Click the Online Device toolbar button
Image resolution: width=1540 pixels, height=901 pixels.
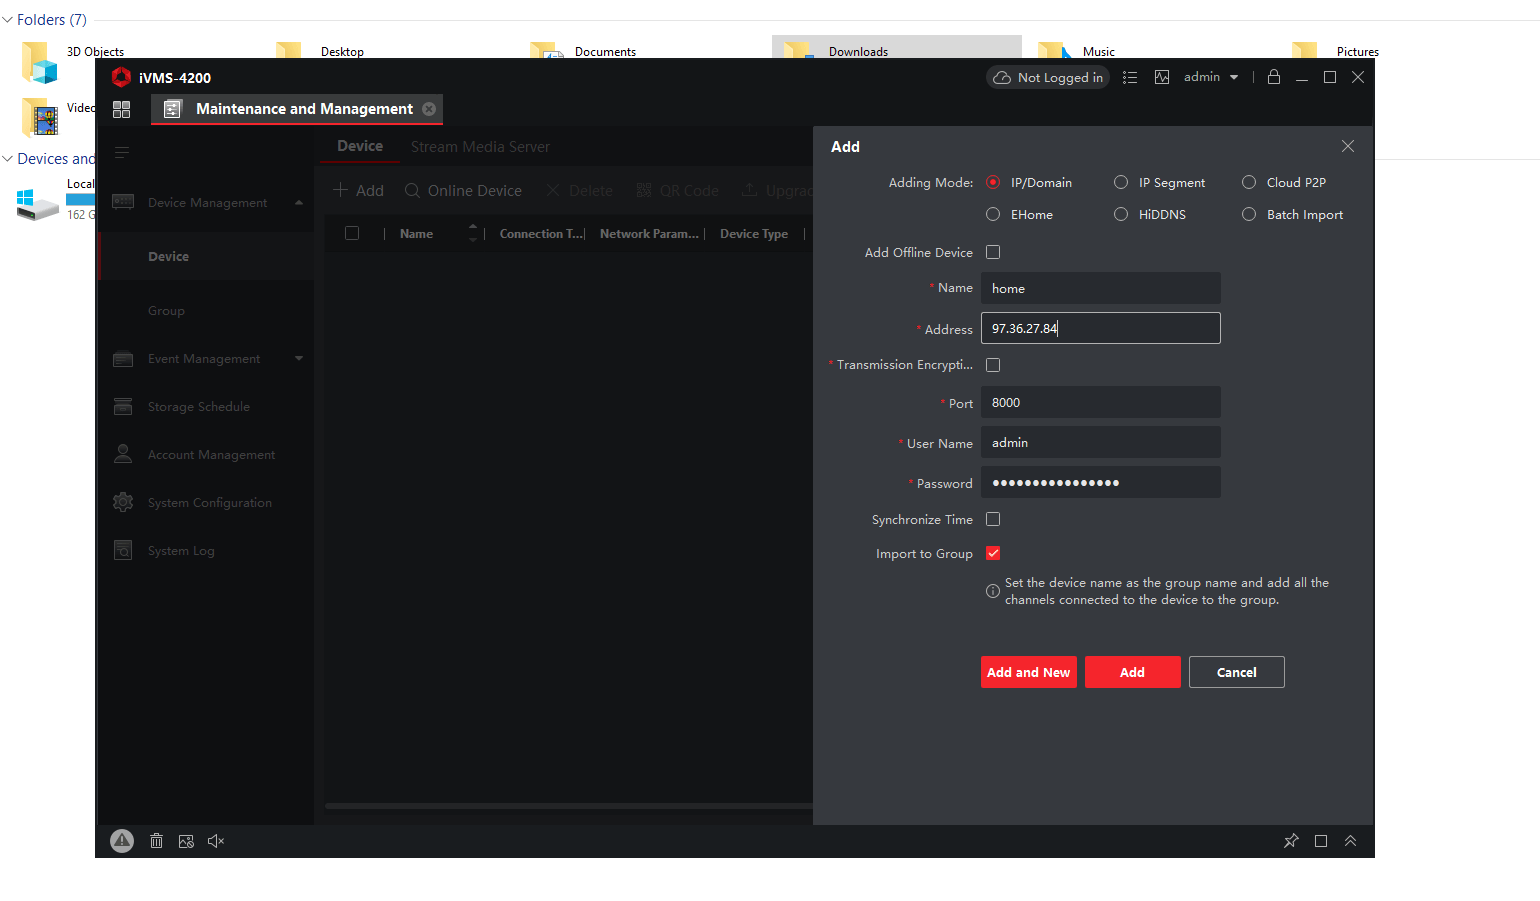pos(463,190)
